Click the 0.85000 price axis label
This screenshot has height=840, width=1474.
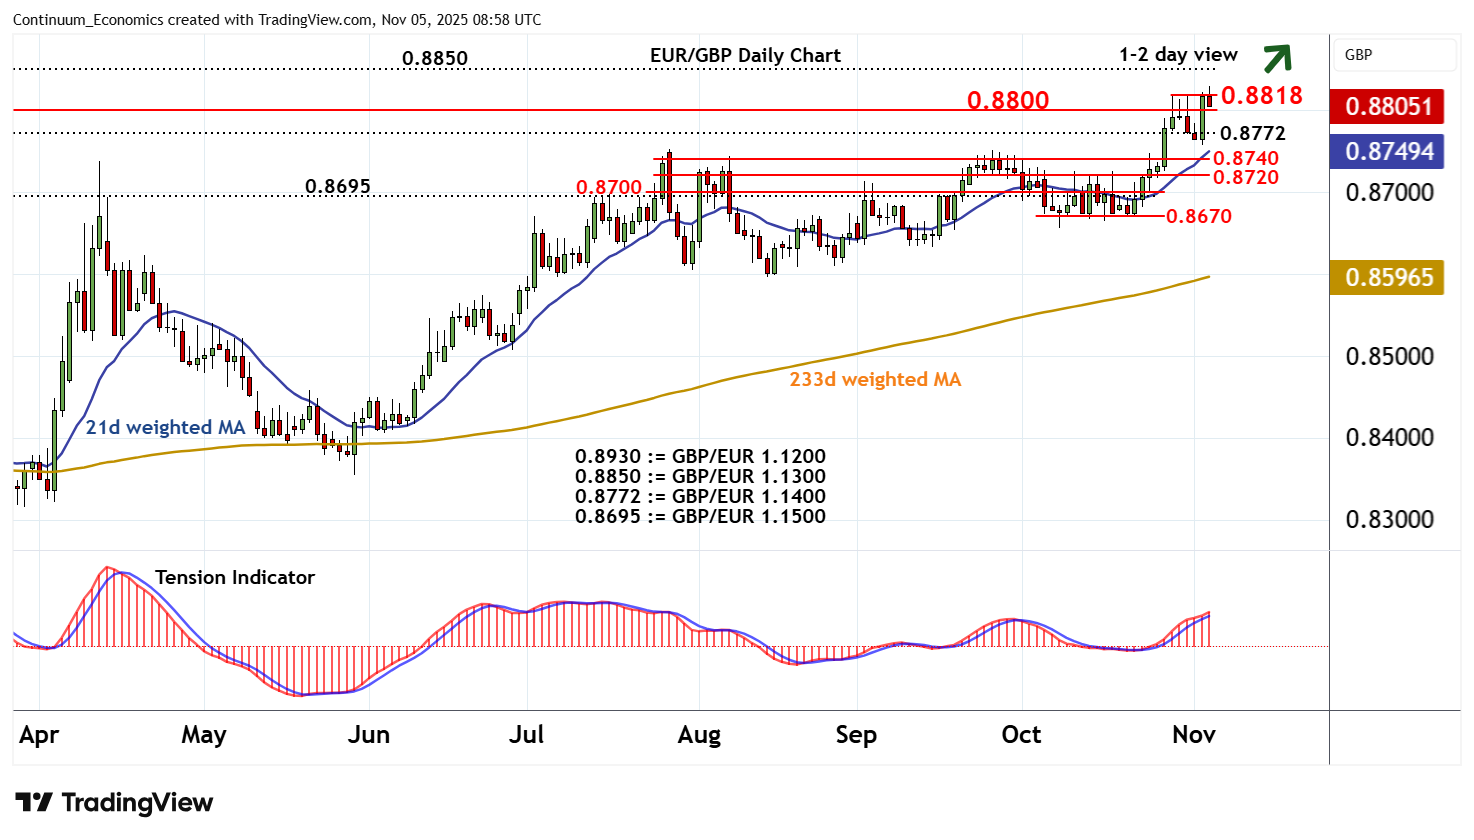pyautogui.click(x=1389, y=357)
